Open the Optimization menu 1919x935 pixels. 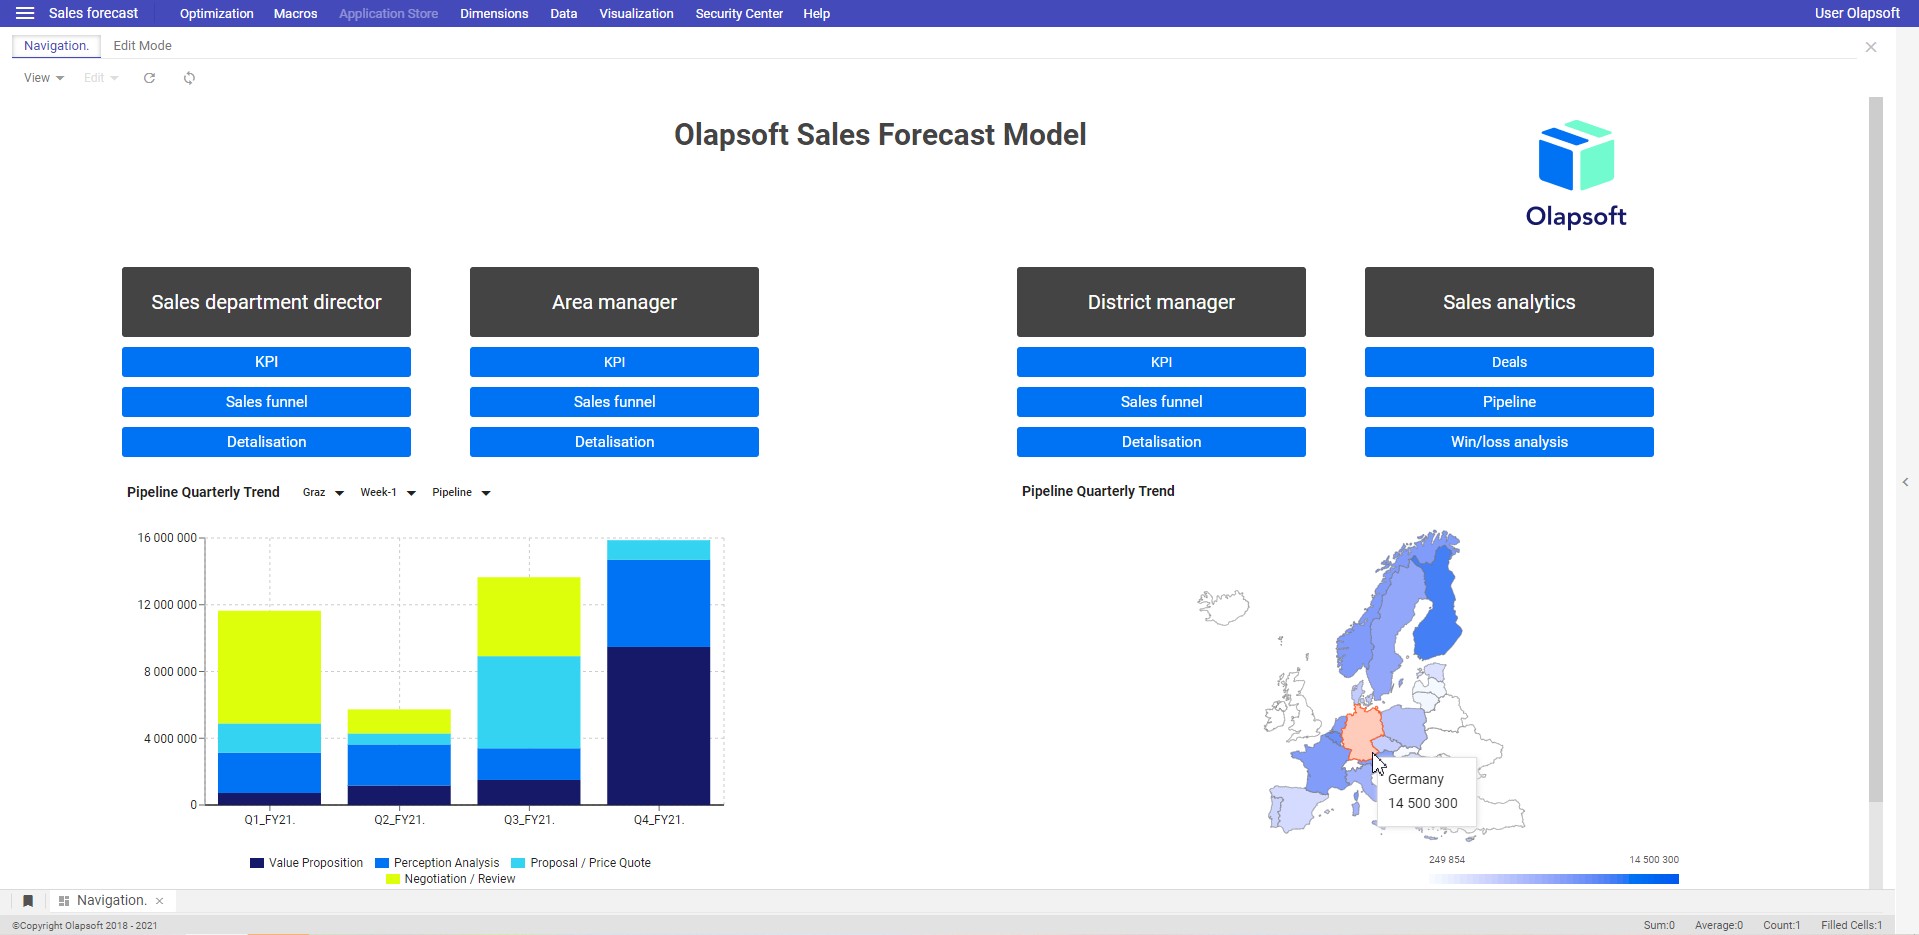[216, 13]
